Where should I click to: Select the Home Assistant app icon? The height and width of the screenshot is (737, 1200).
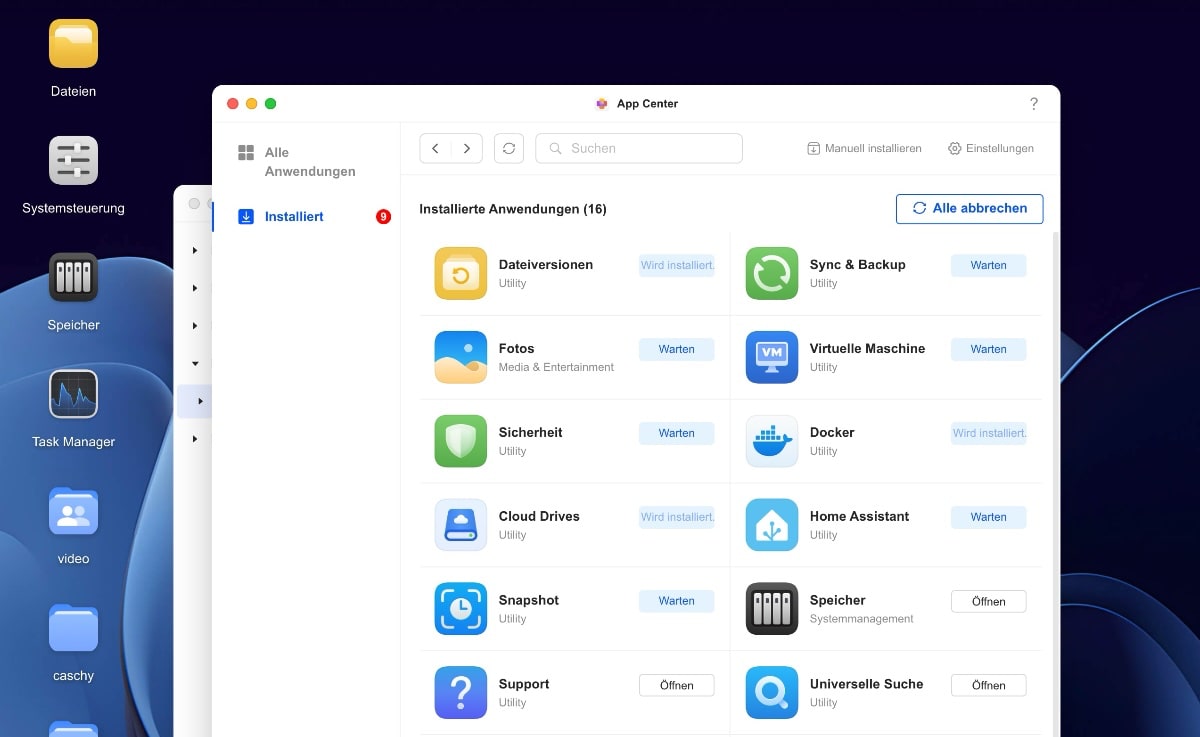click(771, 525)
